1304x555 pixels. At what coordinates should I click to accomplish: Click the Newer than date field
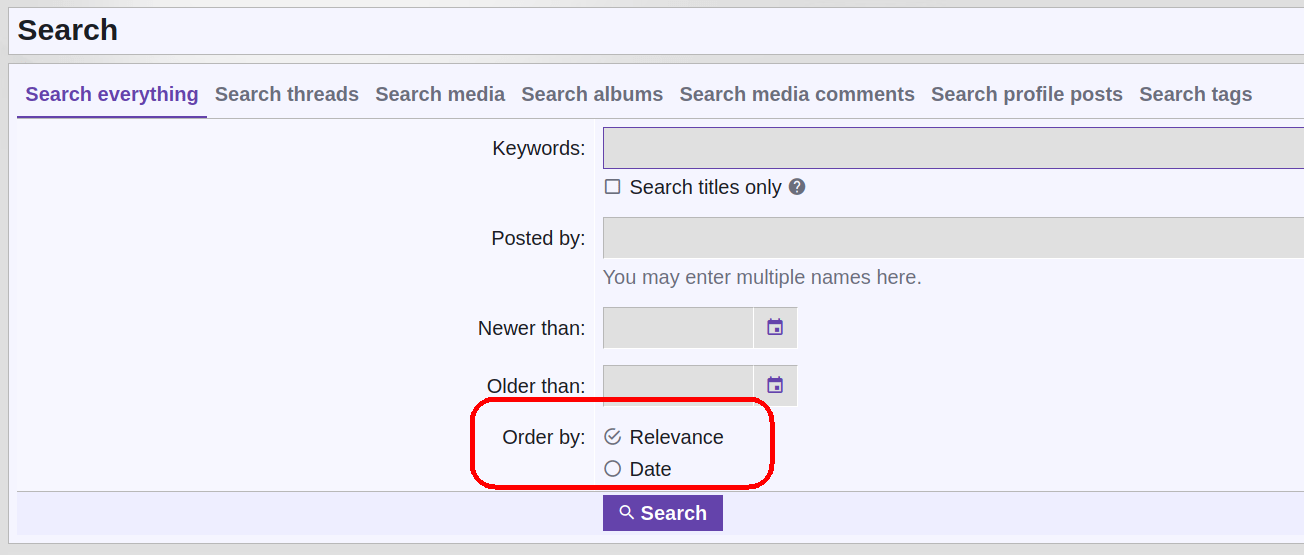(x=678, y=328)
